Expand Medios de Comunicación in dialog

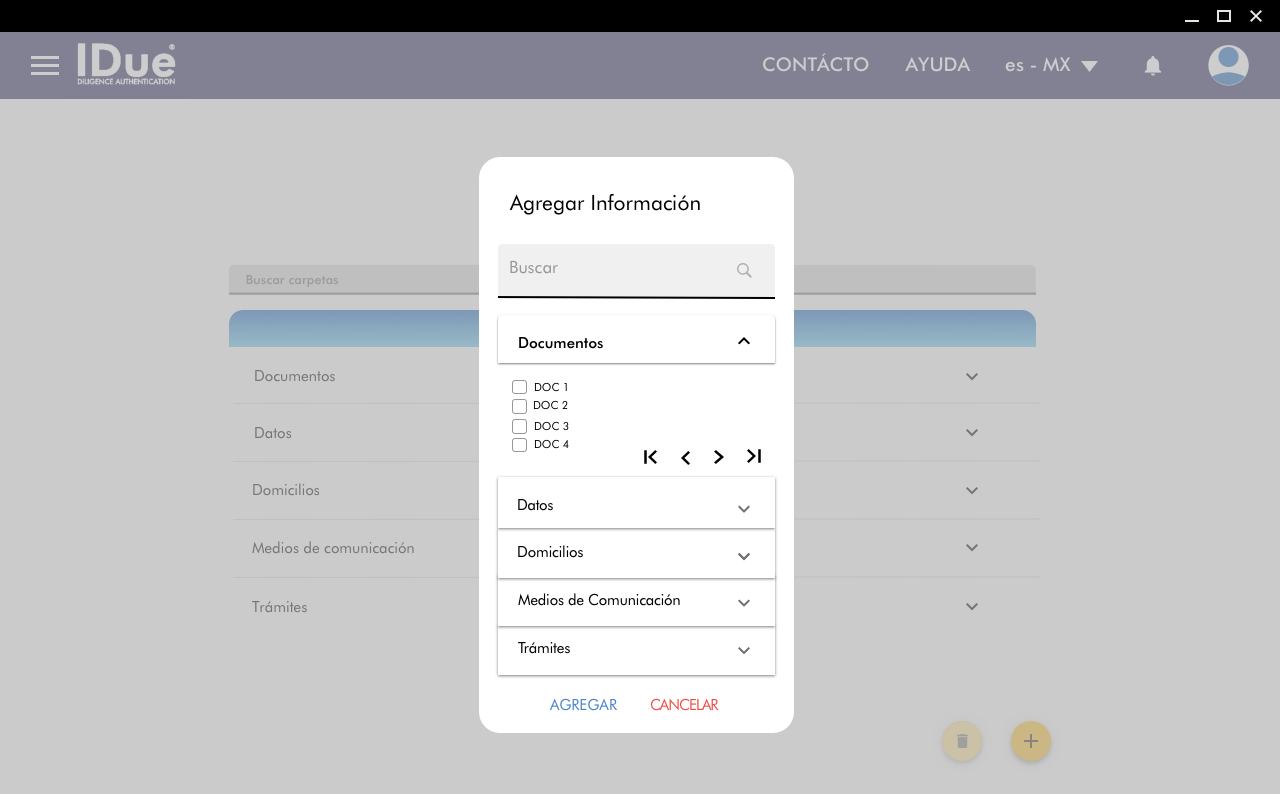pyautogui.click(x=743, y=603)
